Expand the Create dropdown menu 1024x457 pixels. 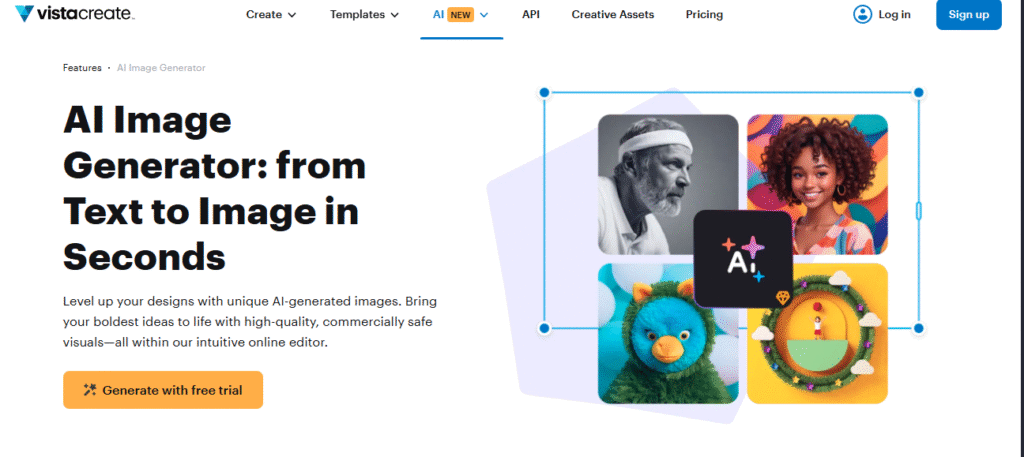point(271,14)
